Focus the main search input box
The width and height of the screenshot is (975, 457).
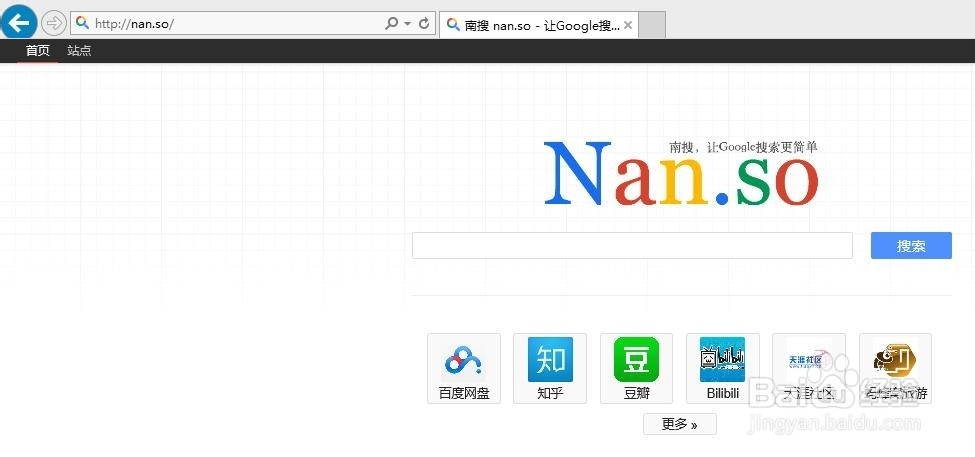point(632,246)
